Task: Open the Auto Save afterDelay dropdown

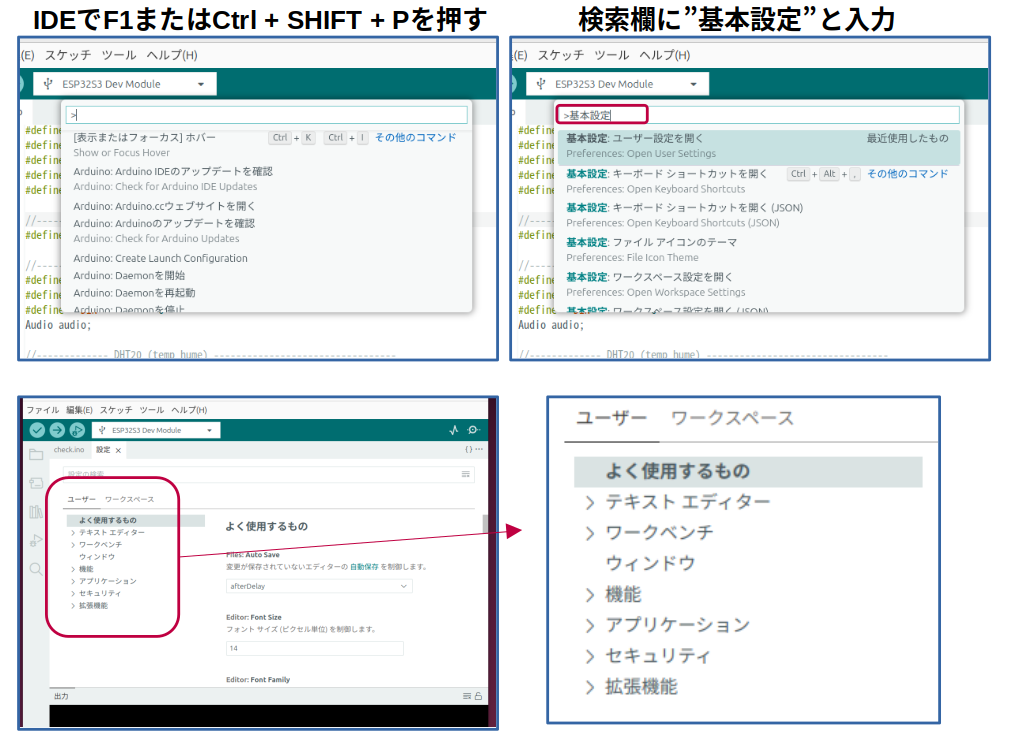Action: 319,586
